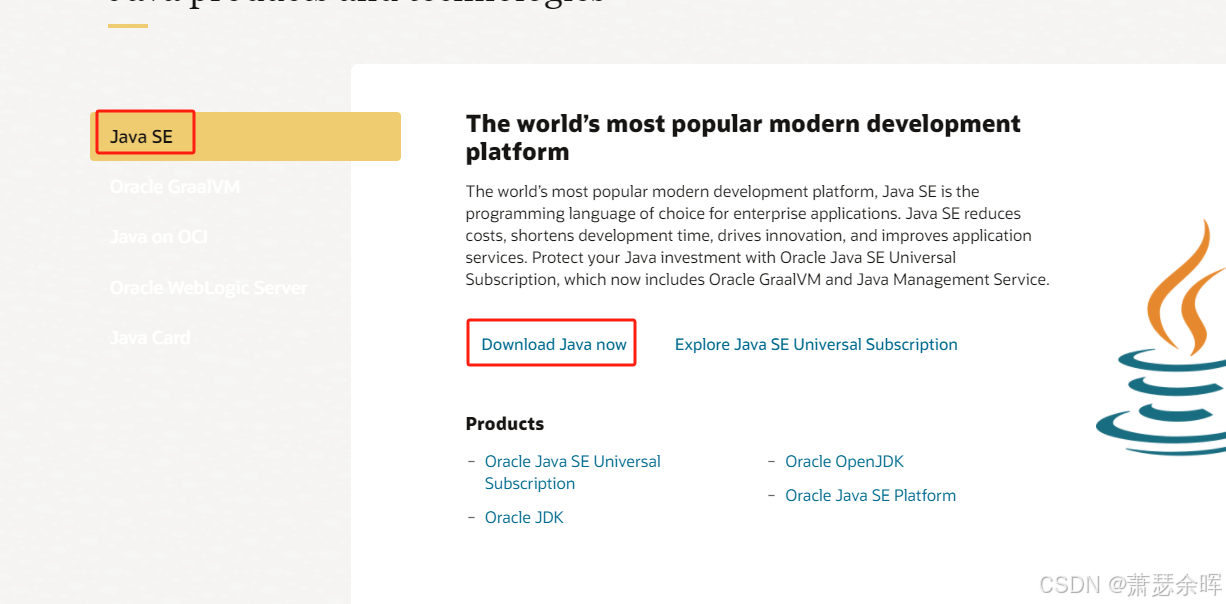The image size is (1226, 604).
Task: Visit the Oracle Java SE Platform link
Action: tap(870, 495)
